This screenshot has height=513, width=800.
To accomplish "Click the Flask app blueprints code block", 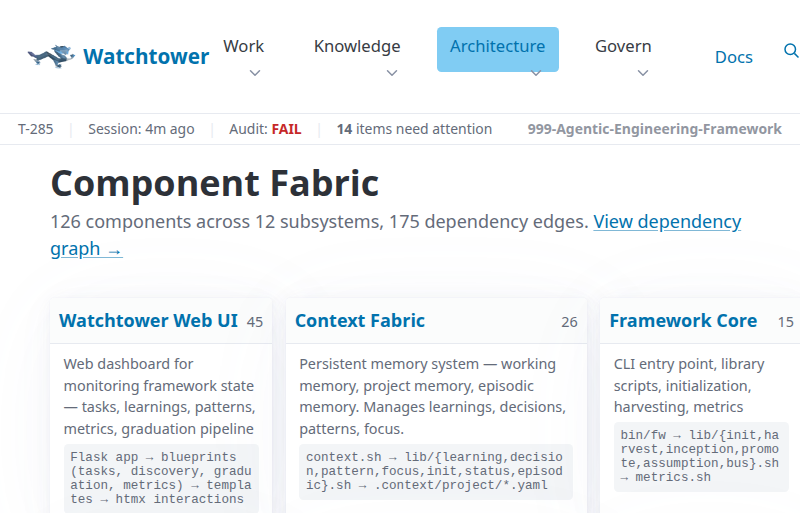I will [161, 478].
